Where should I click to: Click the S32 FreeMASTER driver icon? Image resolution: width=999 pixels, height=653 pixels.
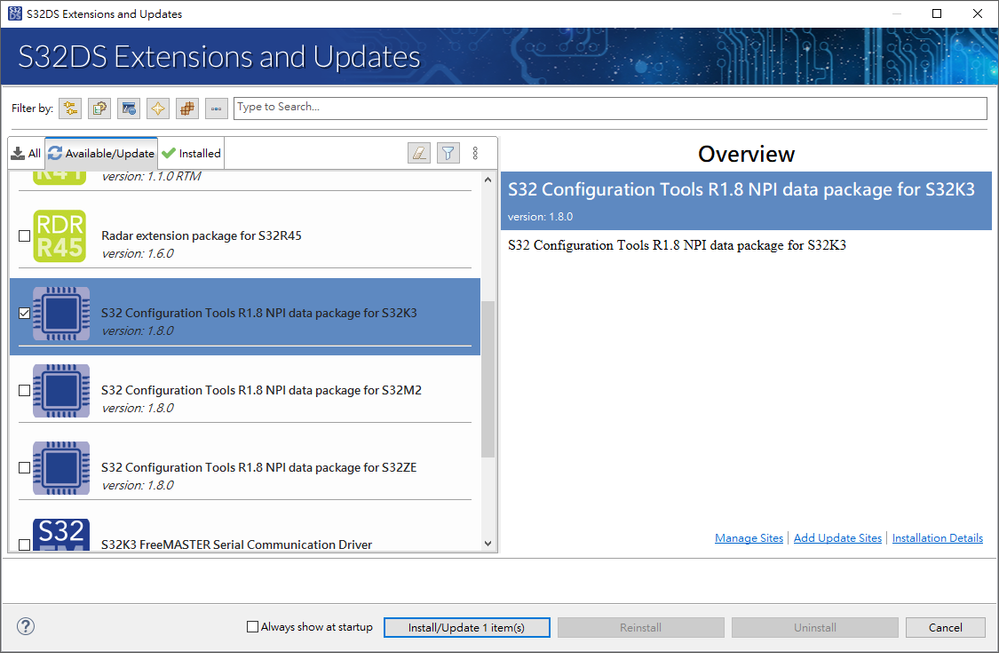point(61,535)
